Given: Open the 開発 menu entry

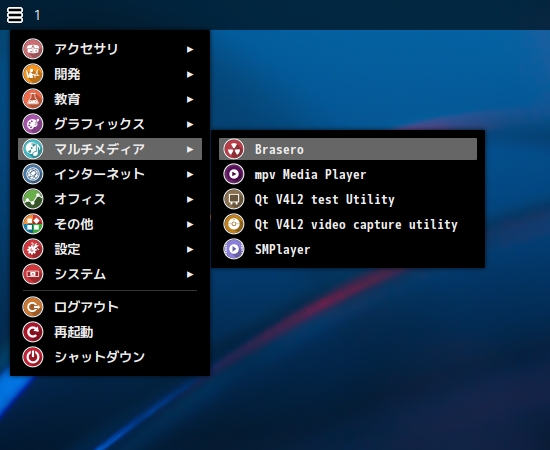Looking at the screenshot, I should (x=110, y=74).
